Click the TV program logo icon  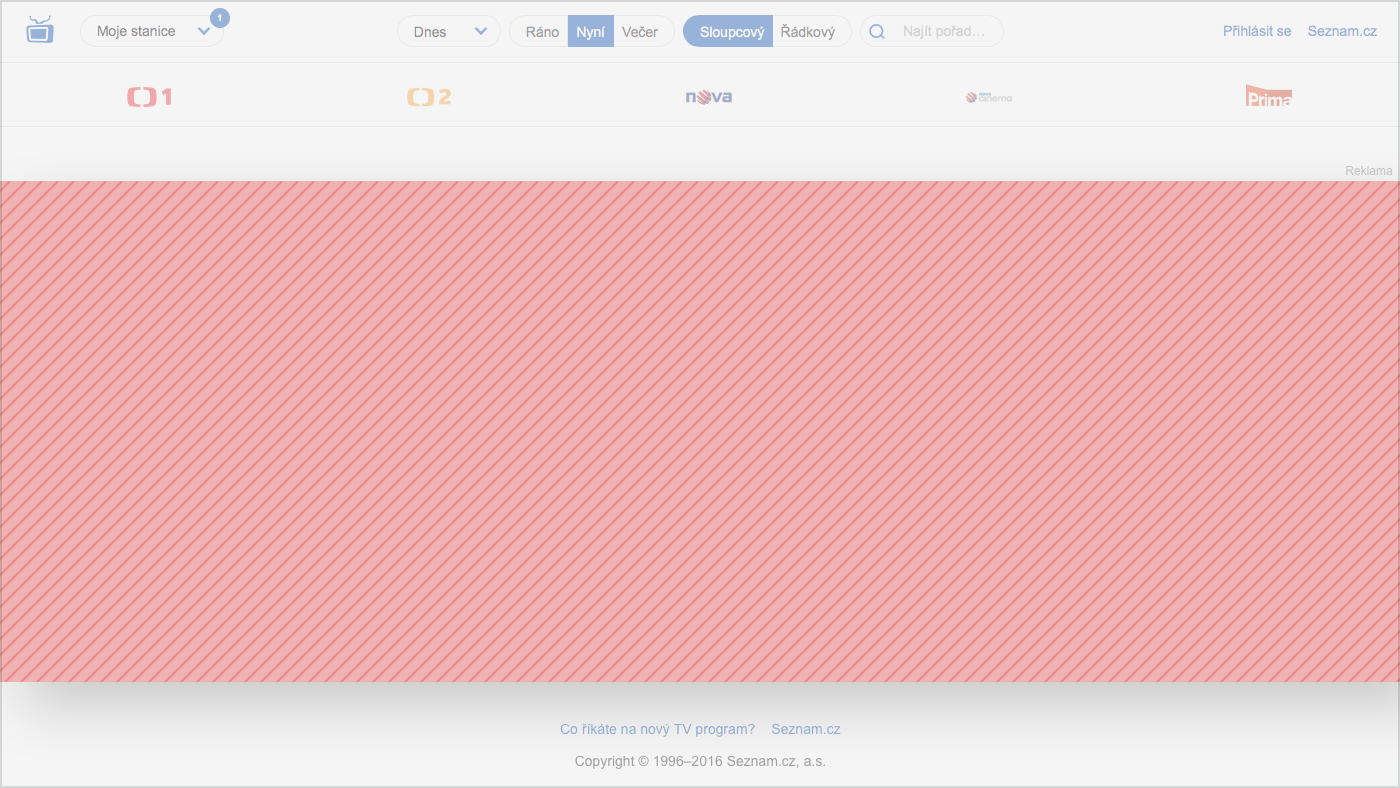(x=39, y=30)
